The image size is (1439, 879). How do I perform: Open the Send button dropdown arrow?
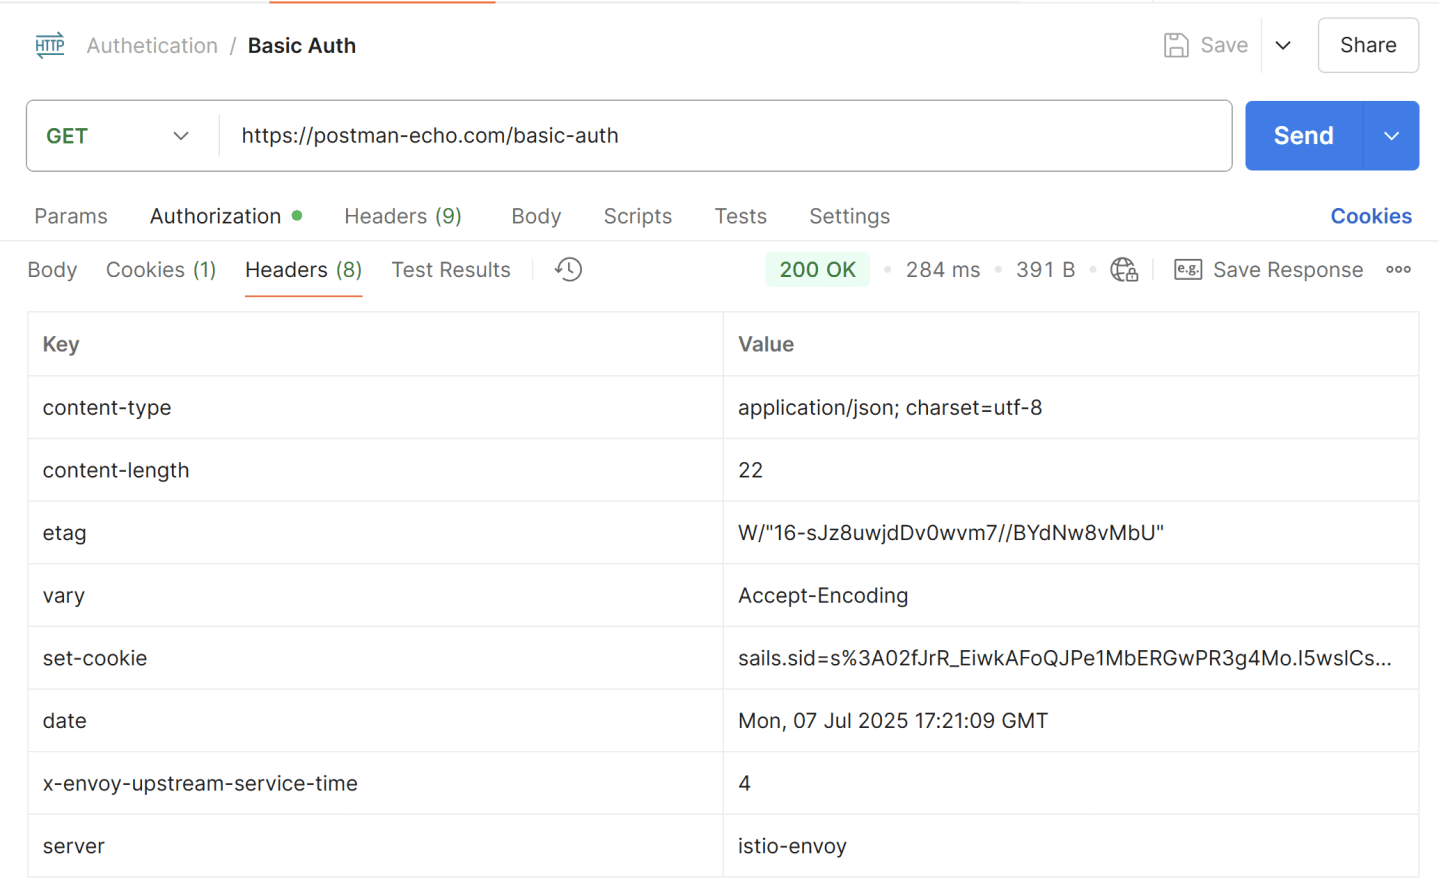coord(1391,135)
